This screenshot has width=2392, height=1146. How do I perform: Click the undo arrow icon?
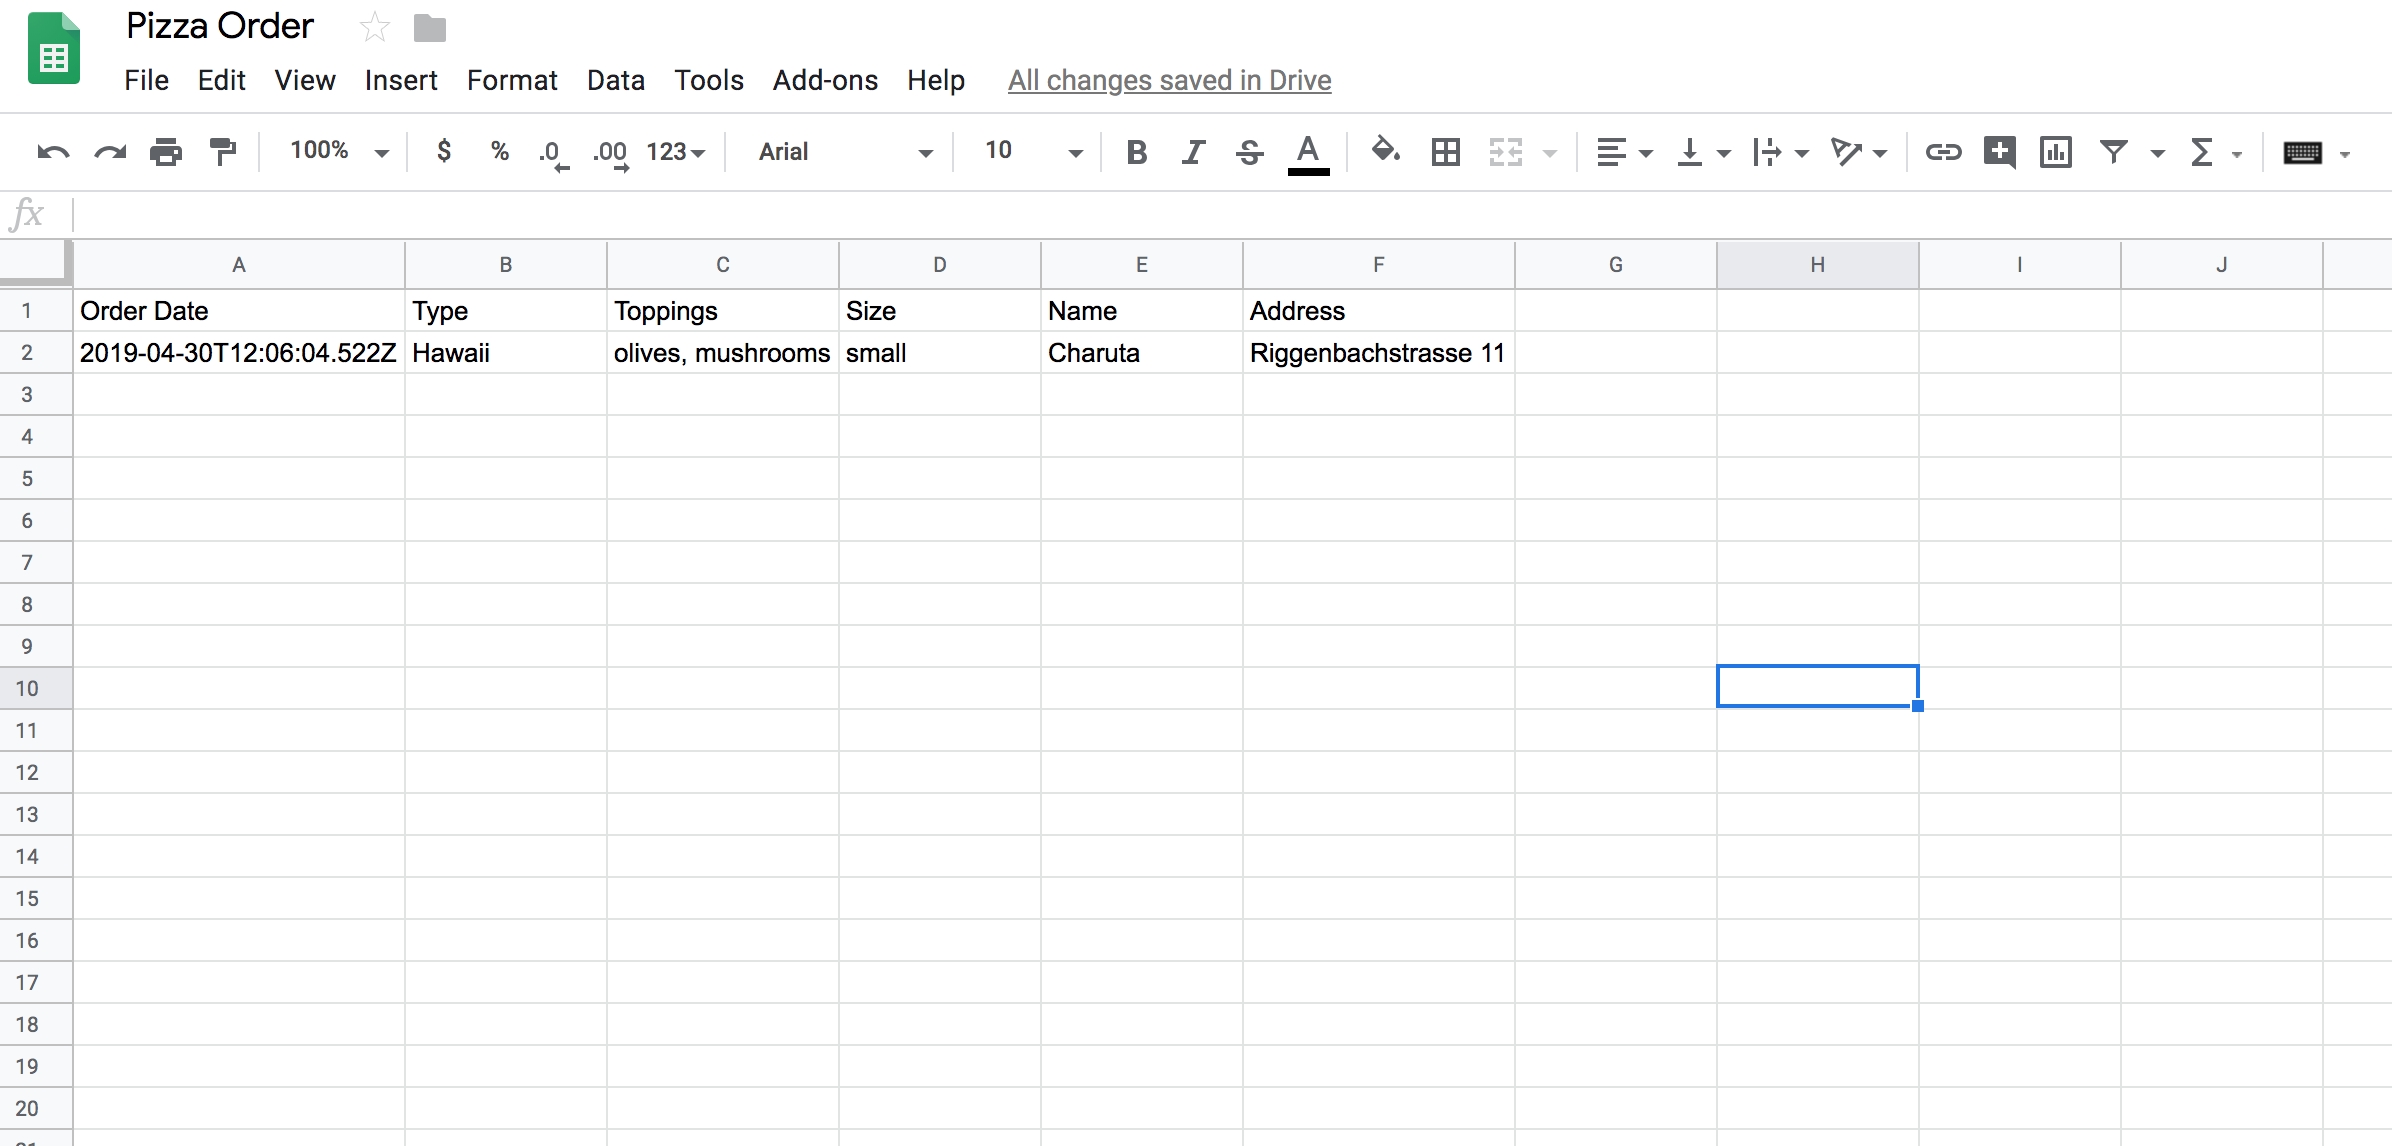(53, 152)
